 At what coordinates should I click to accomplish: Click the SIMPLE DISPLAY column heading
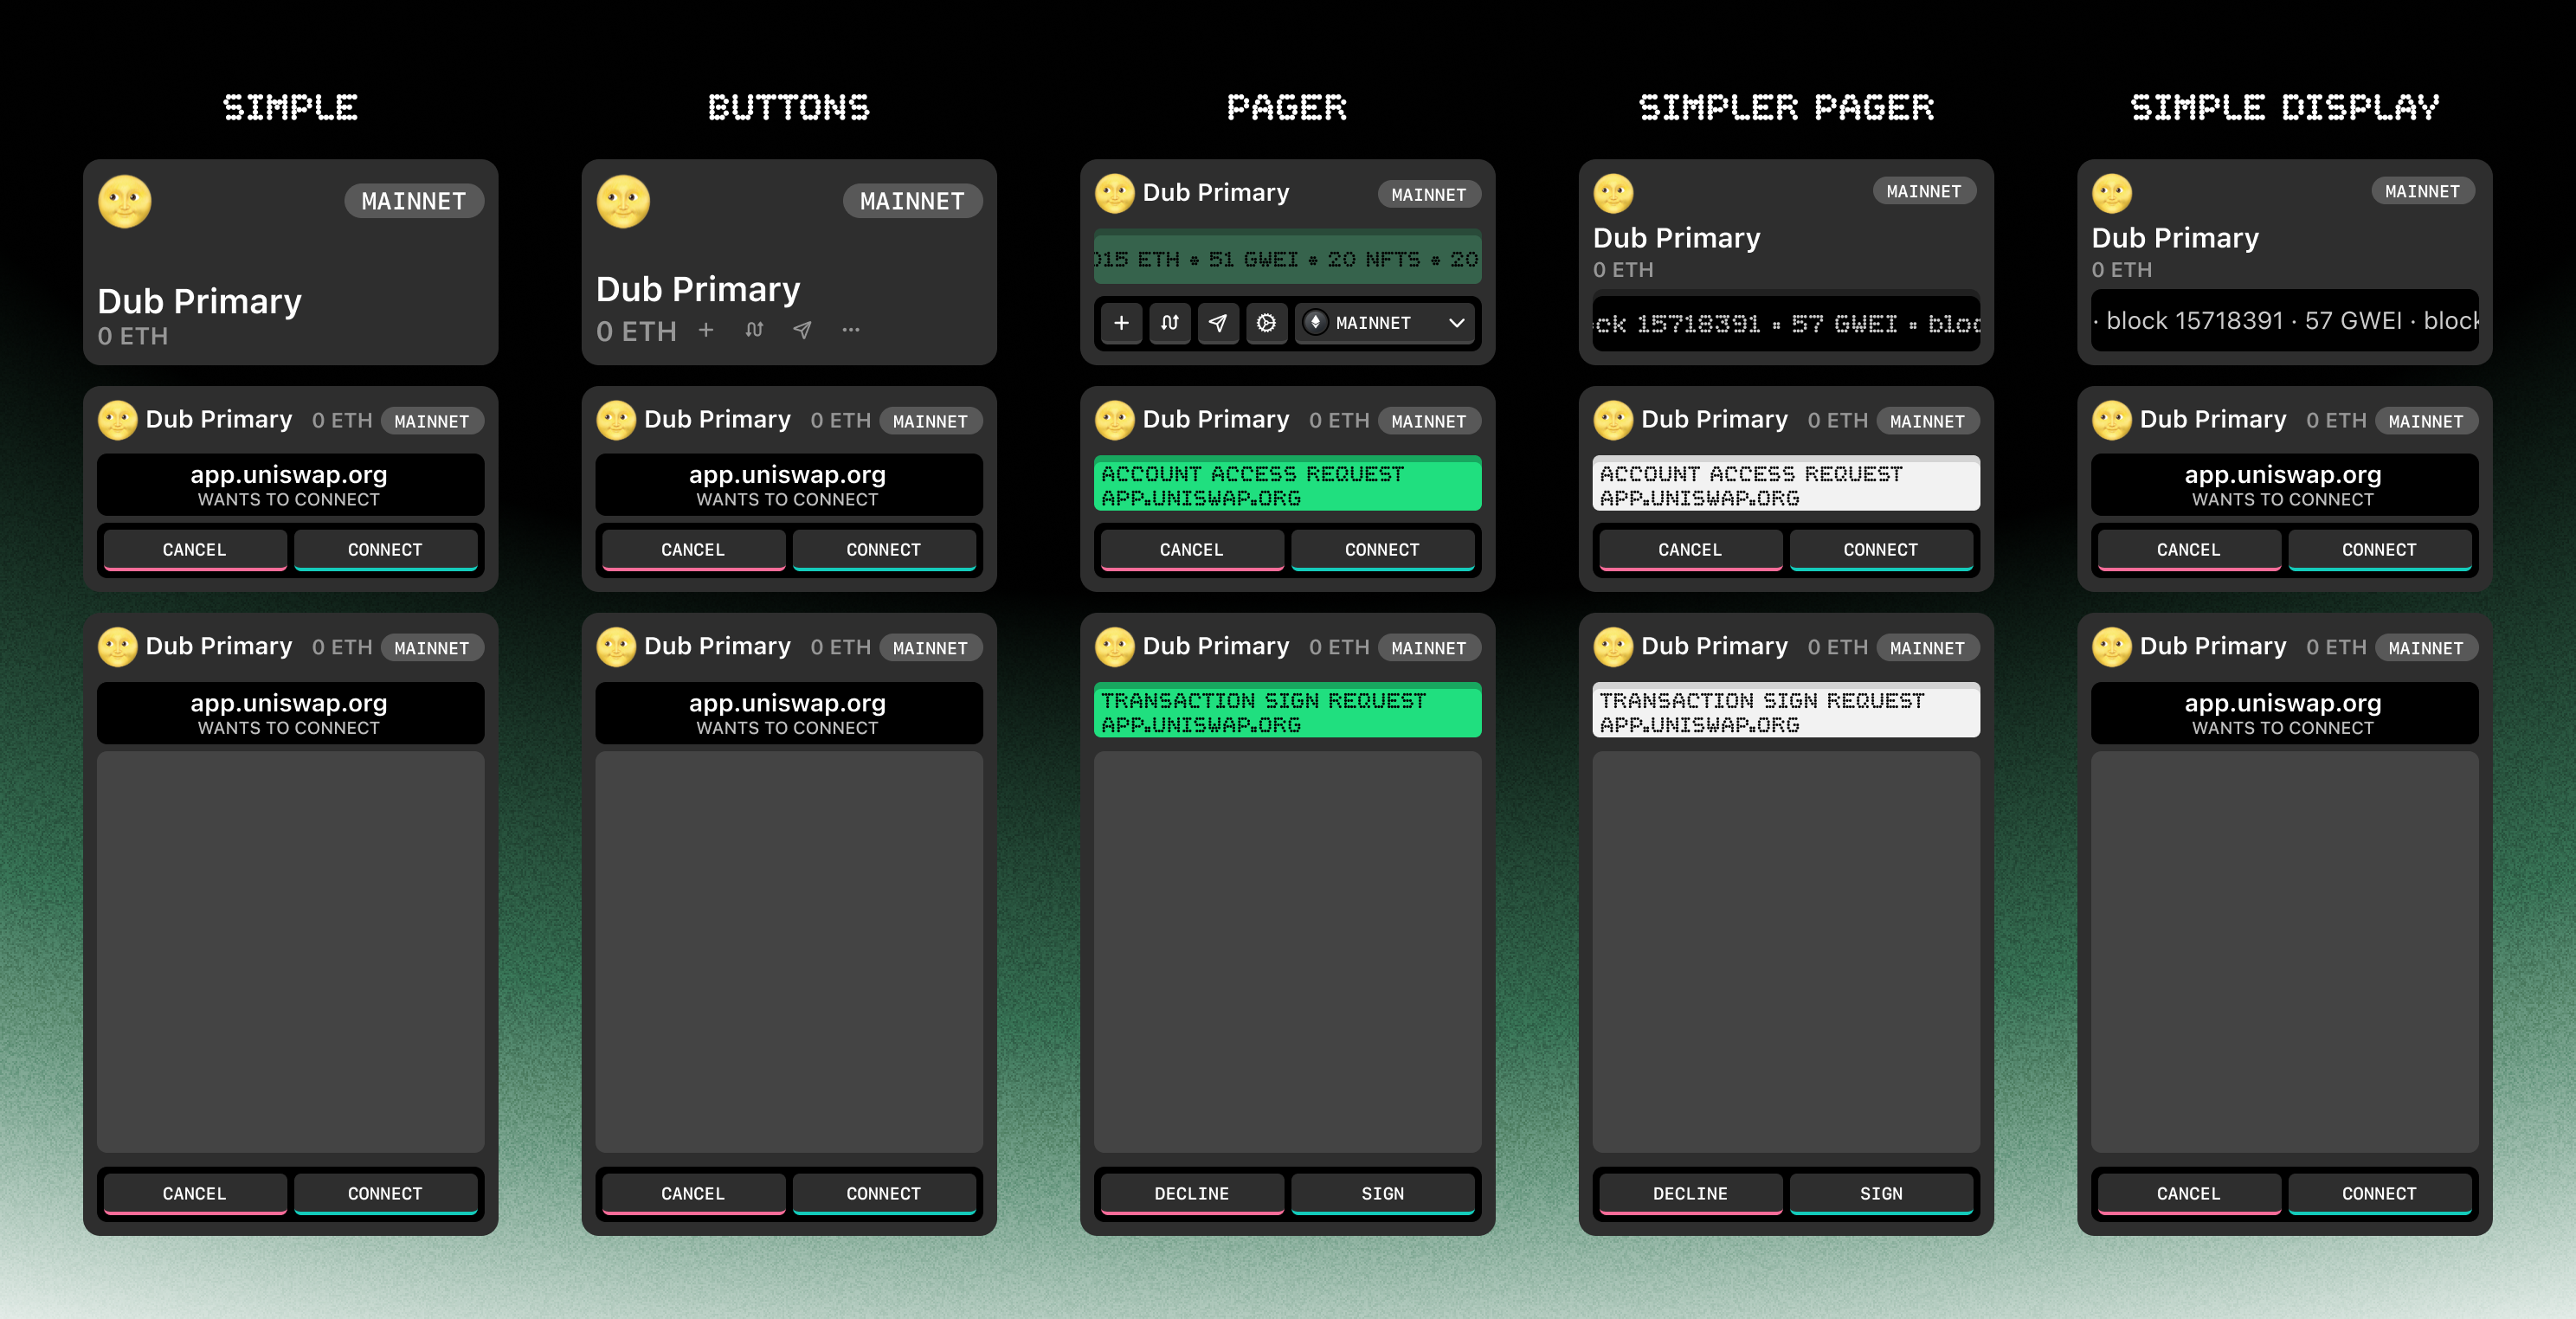[2284, 107]
